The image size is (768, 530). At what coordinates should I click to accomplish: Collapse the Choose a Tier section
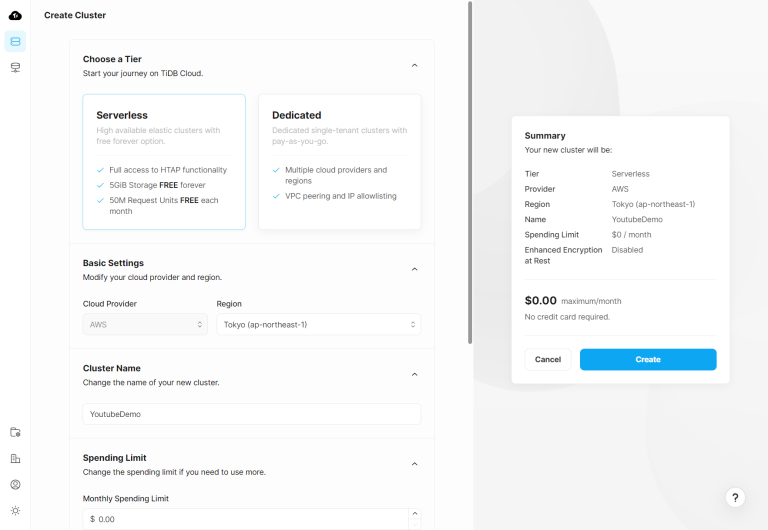point(414,65)
